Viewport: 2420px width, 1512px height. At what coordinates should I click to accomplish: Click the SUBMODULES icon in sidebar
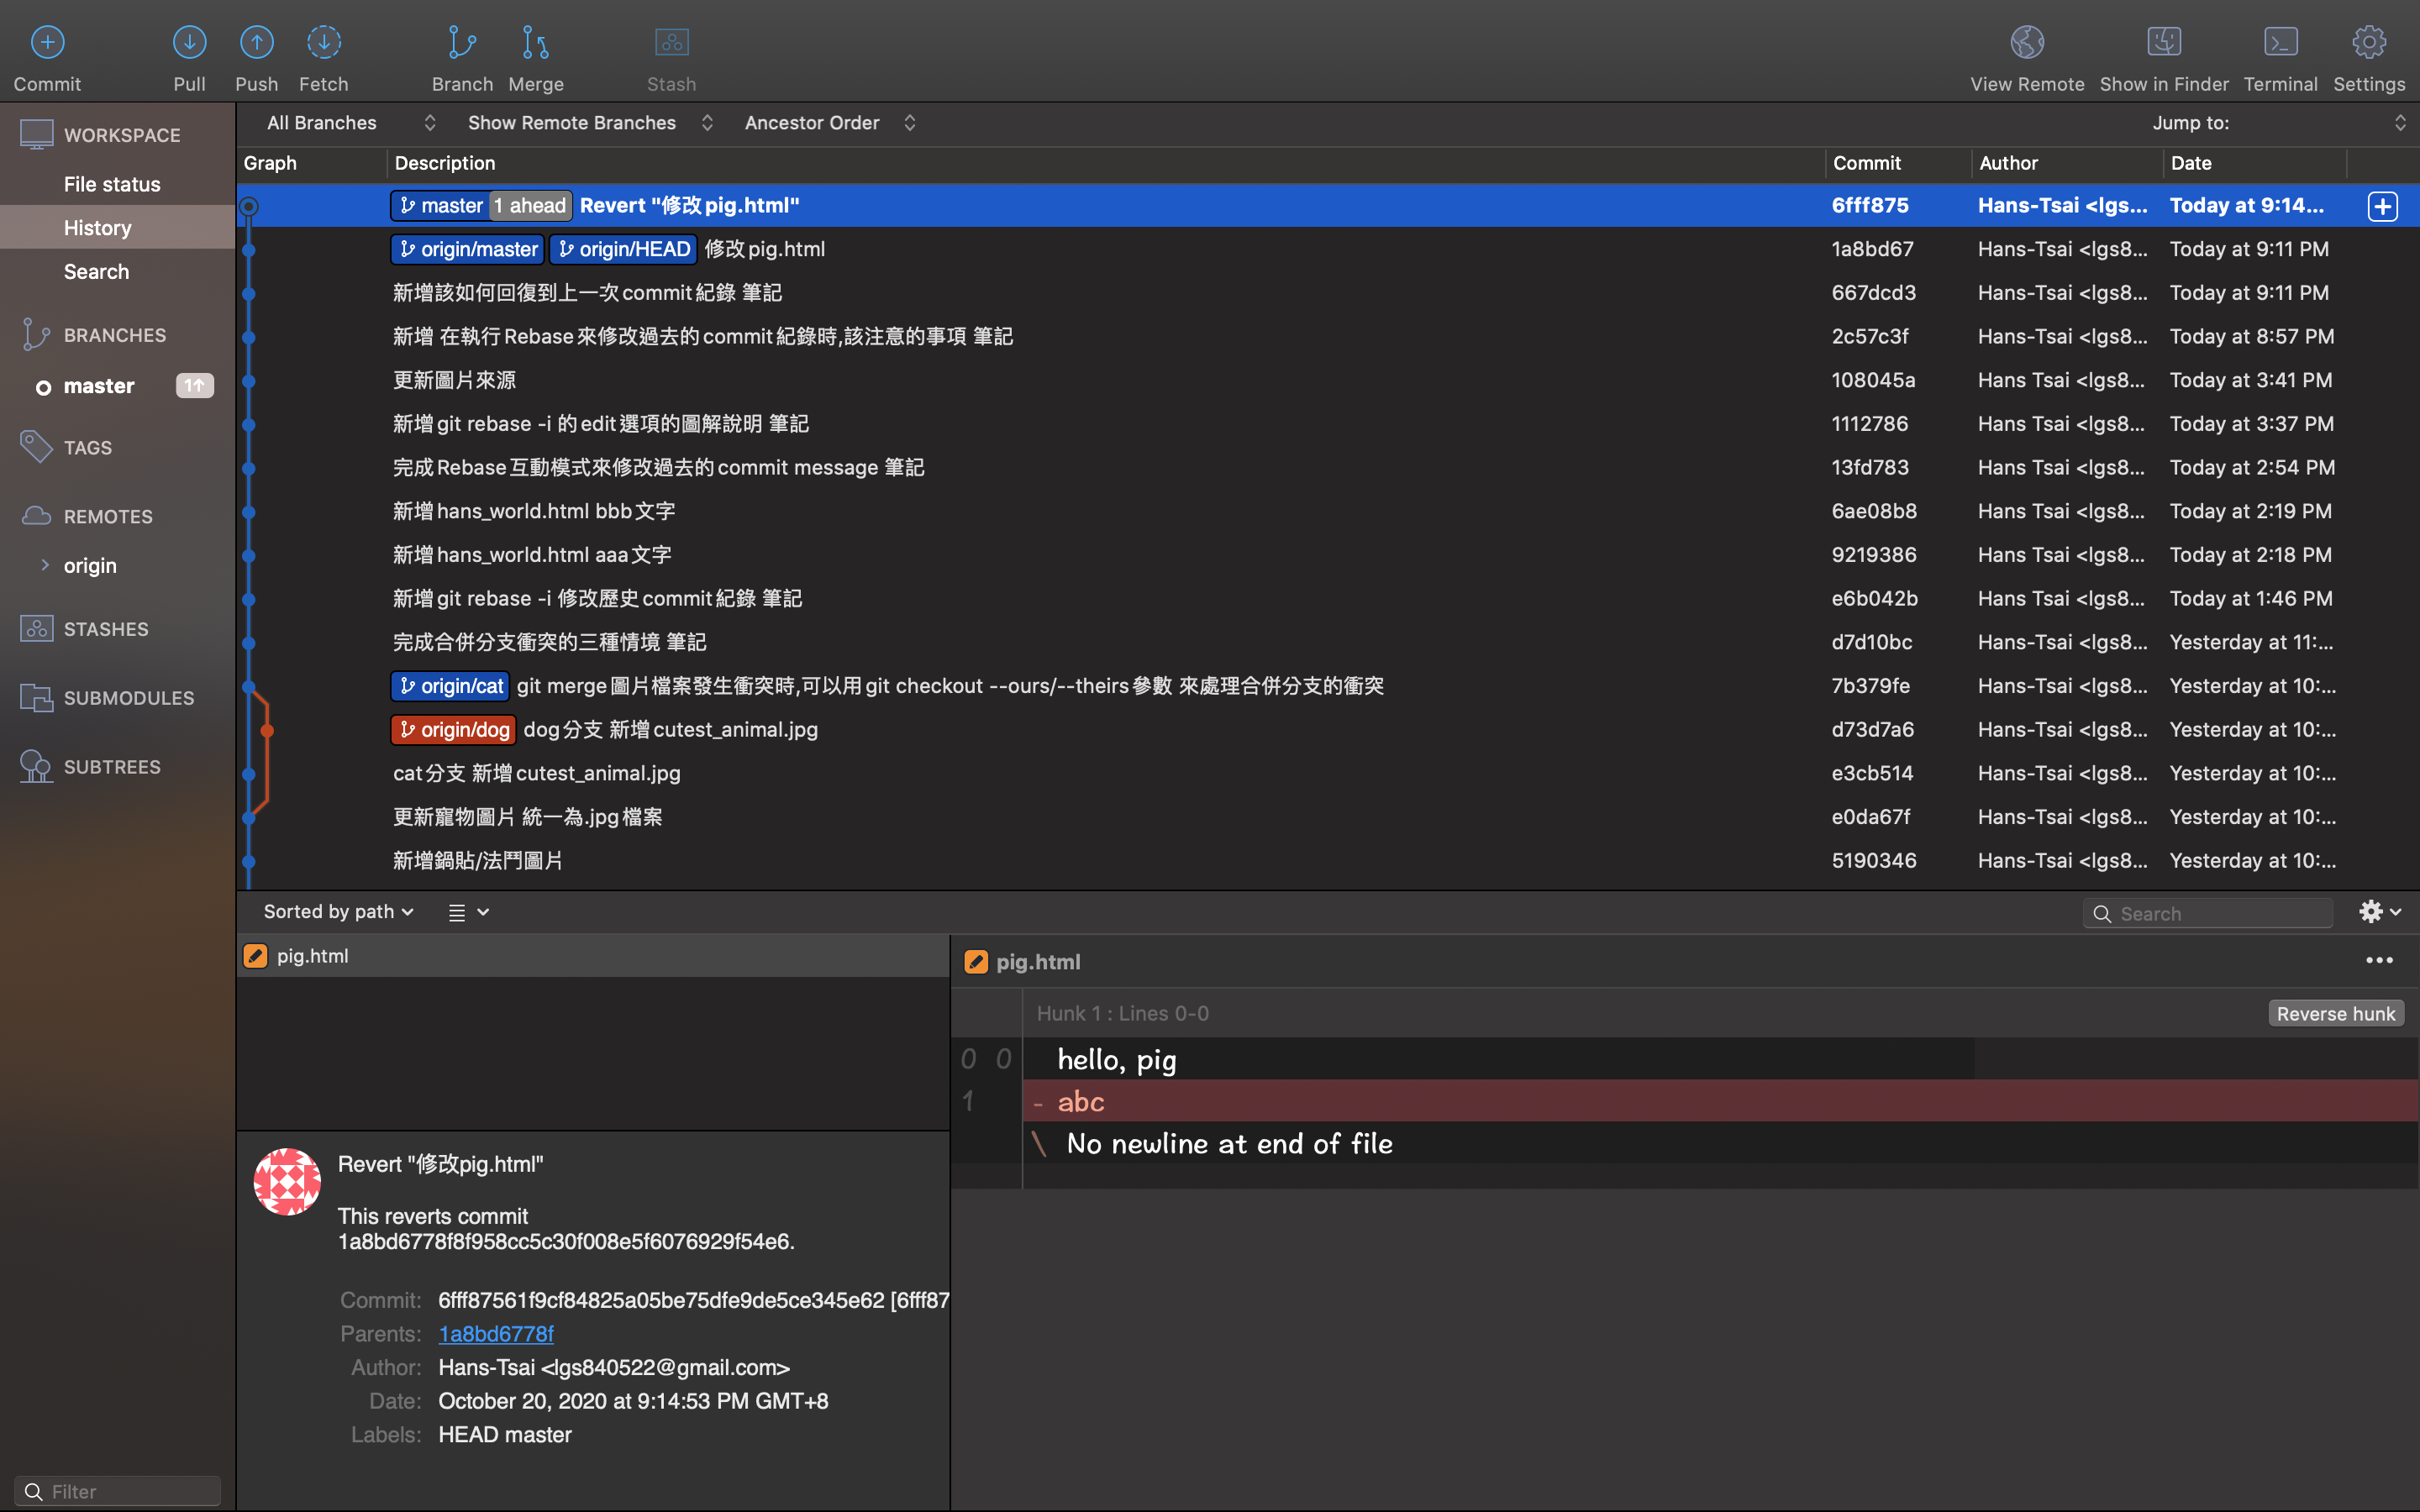[x=37, y=697]
